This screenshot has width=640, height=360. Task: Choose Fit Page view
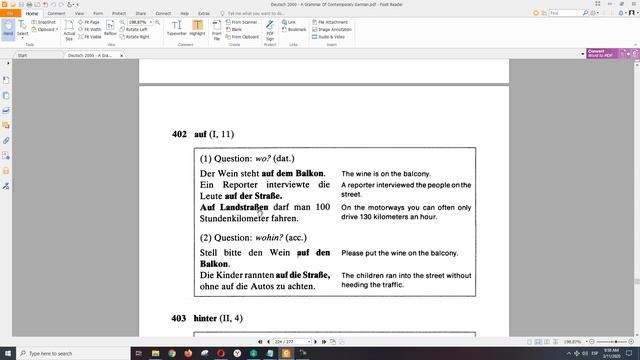tap(89, 22)
